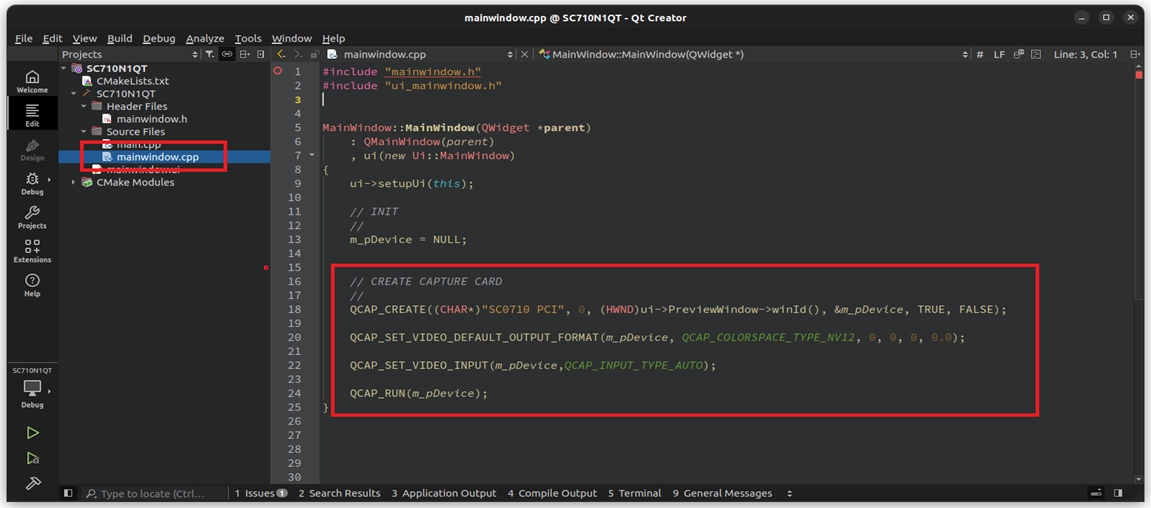The width and height of the screenshot is (1151, 508).
Task: Open the Help mode
Action: [32, 285]
